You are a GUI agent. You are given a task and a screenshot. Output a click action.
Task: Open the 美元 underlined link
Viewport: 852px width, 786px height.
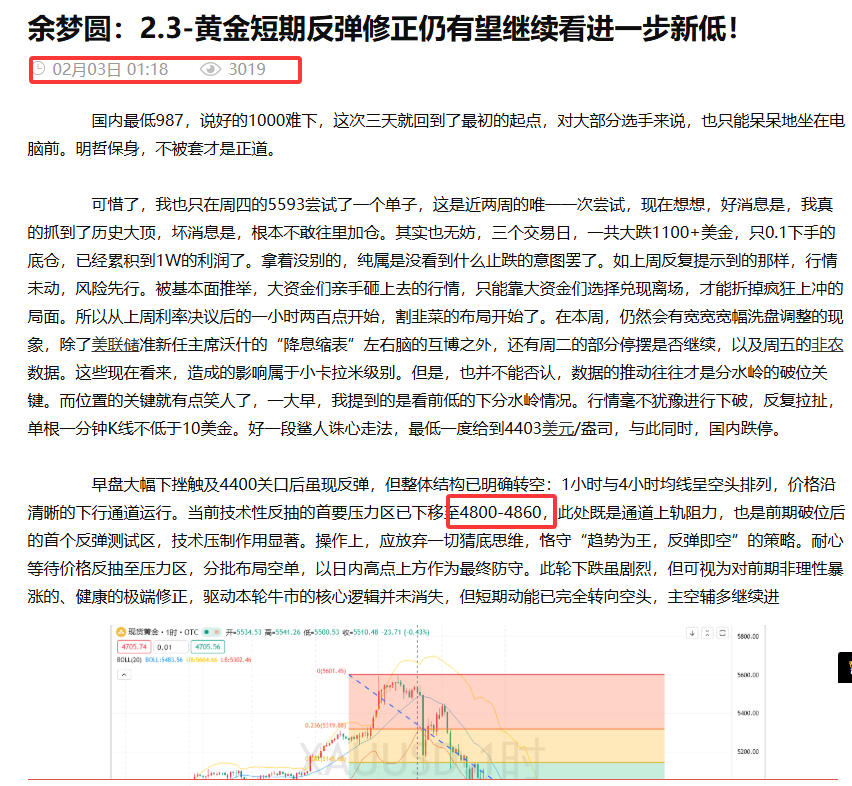557,429
